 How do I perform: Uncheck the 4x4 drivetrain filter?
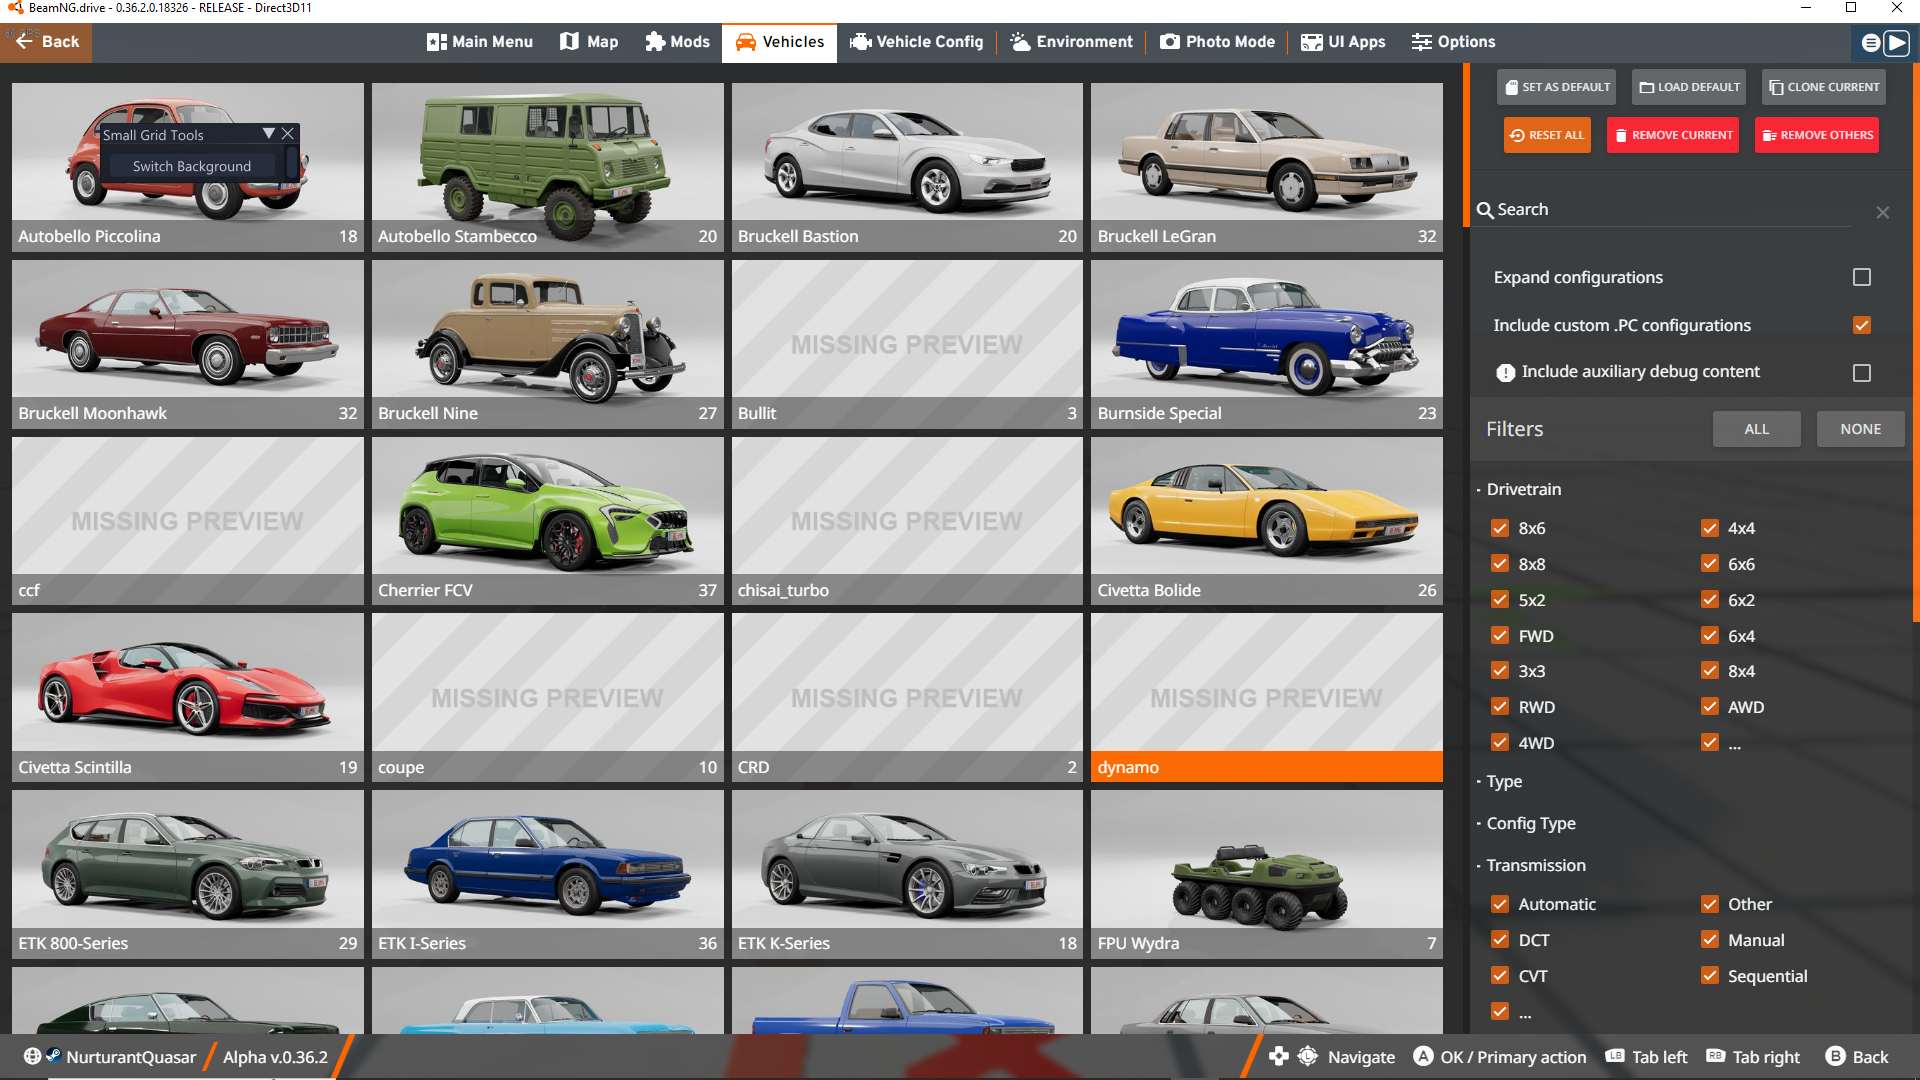pyautogui.click(x=1710, y=528)
